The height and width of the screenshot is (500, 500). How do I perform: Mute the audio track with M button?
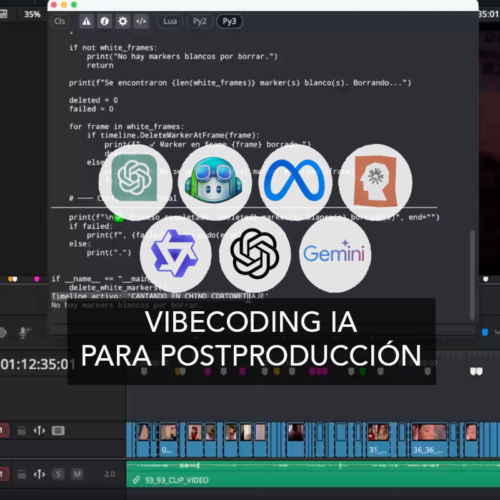tap(77, 474)
